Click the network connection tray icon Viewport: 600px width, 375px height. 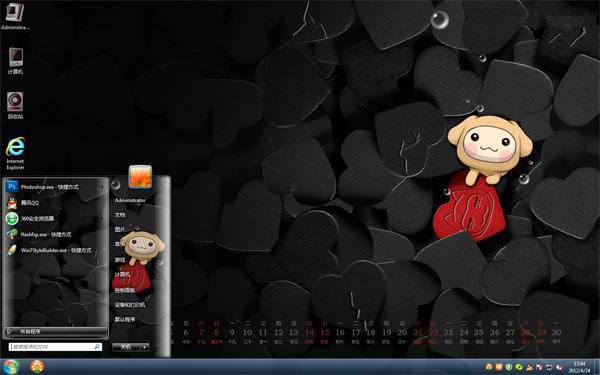549,367
